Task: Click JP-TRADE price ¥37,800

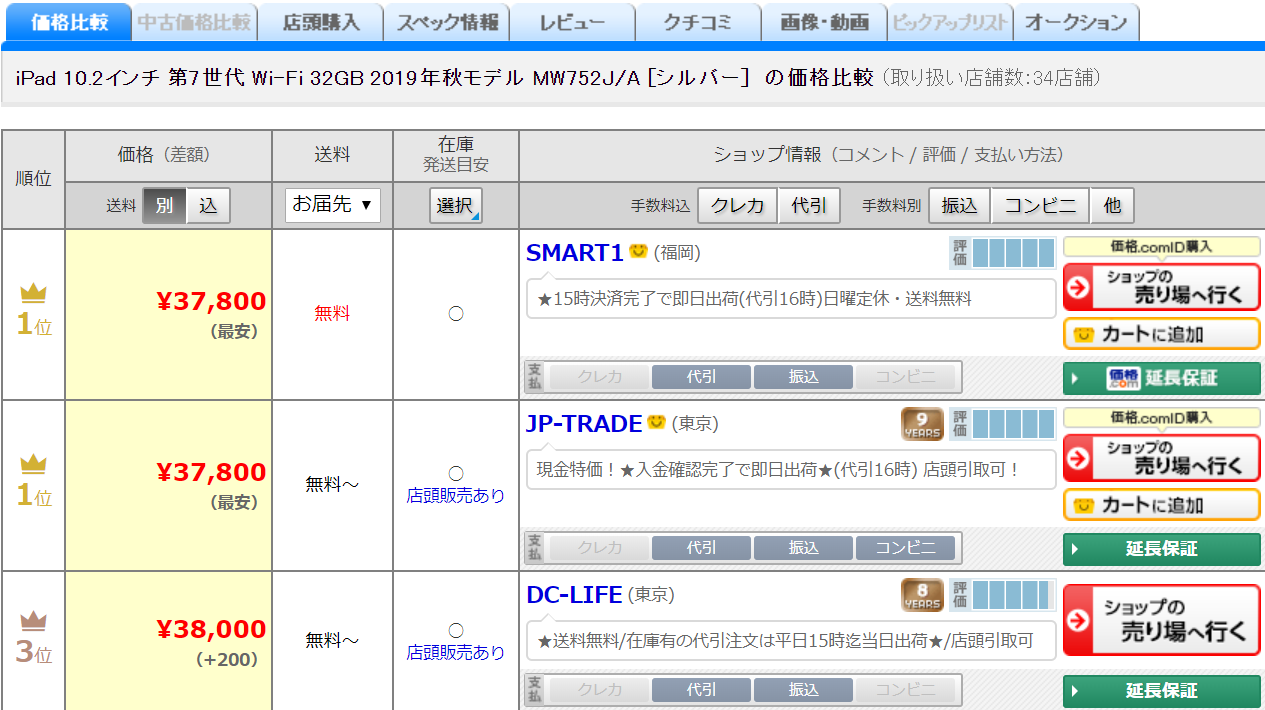Action: point(211,472)
